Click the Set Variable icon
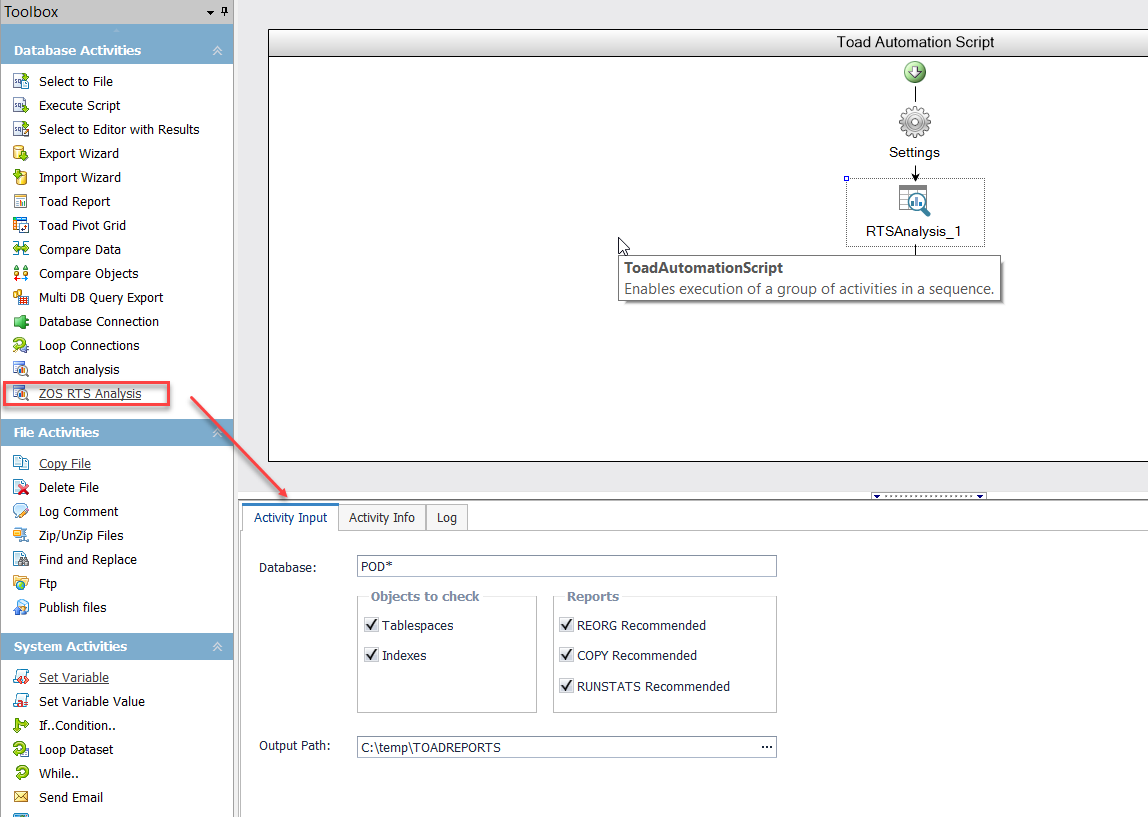Image resolution: width=1148 pixels, height=817 pixels. [x=21, y=677]
